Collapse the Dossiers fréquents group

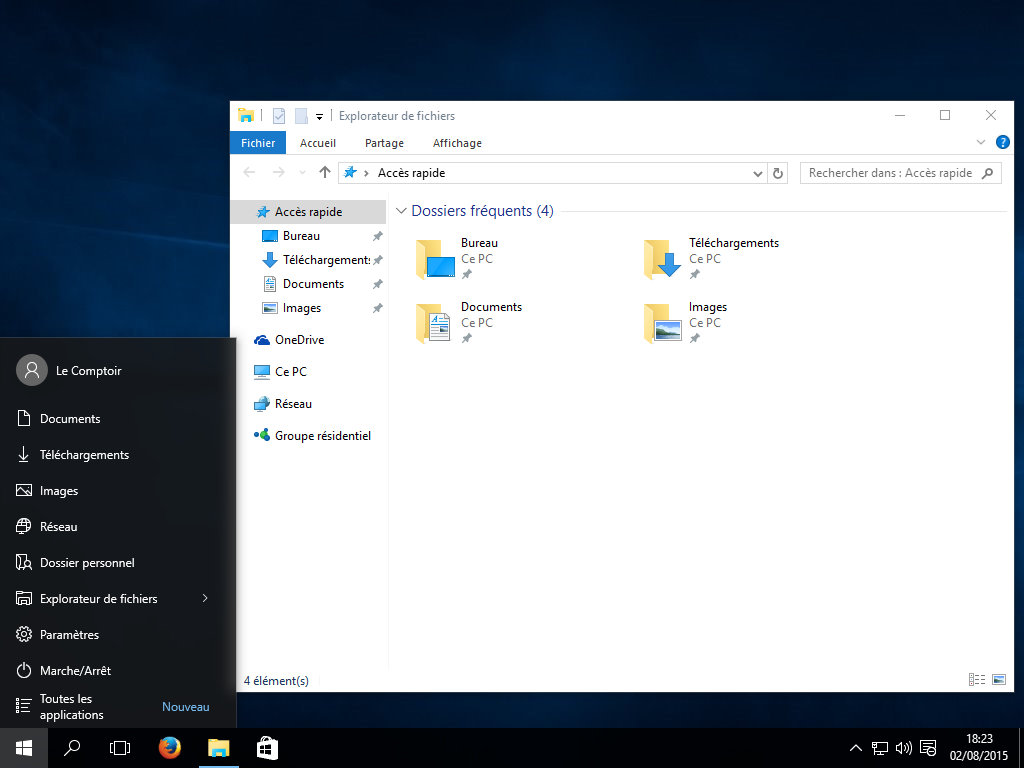pos(401,211)
